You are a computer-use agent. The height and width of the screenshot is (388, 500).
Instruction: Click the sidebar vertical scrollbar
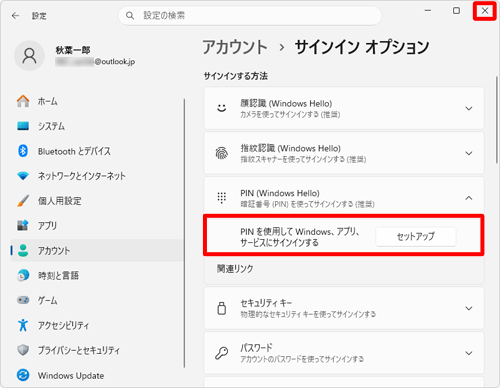point(184,233)
